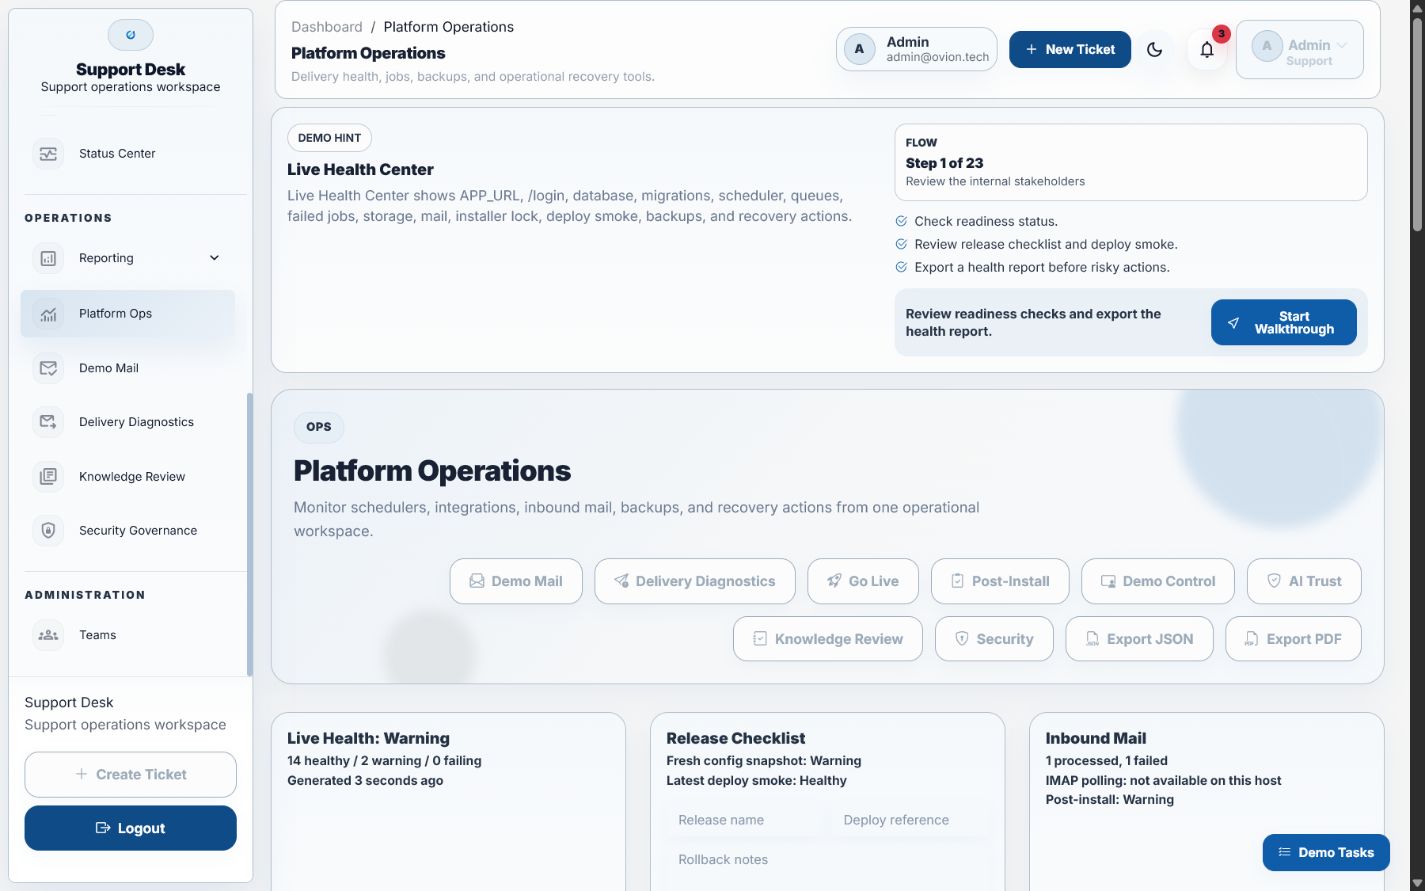Click the Post-Install button

(x=1000, y=581)
